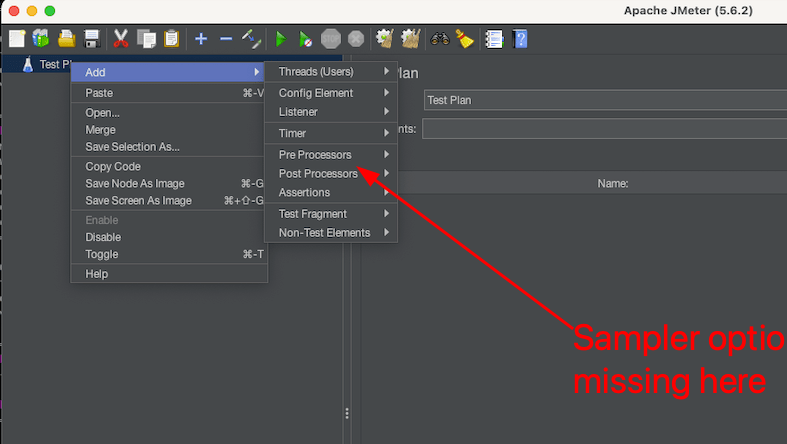Click the New test plan icon
The height and width of the screenshot is (444, 787).
(x=17, y=39)
